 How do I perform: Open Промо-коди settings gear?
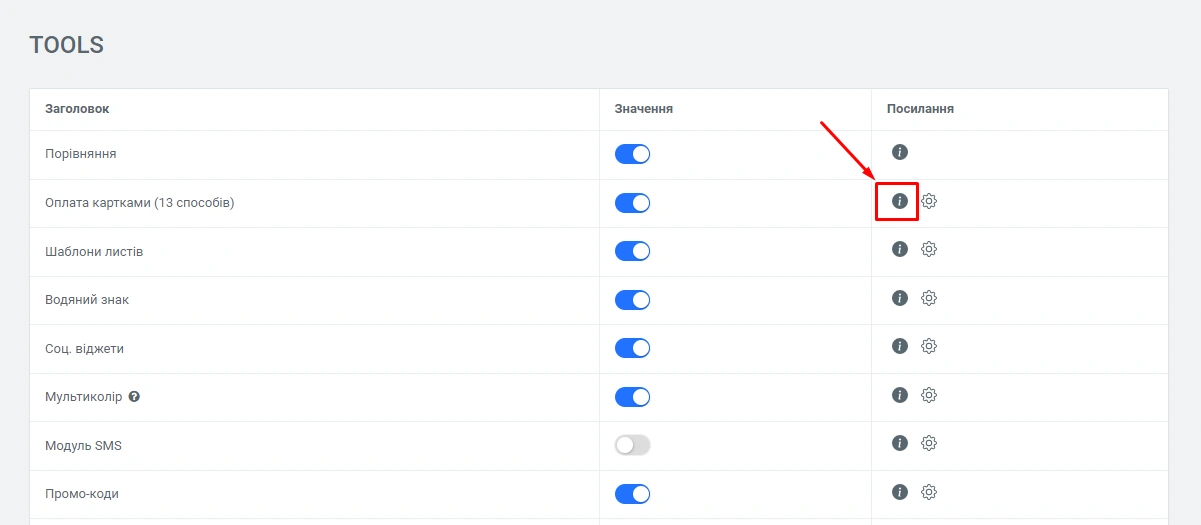tap(929, 492)
